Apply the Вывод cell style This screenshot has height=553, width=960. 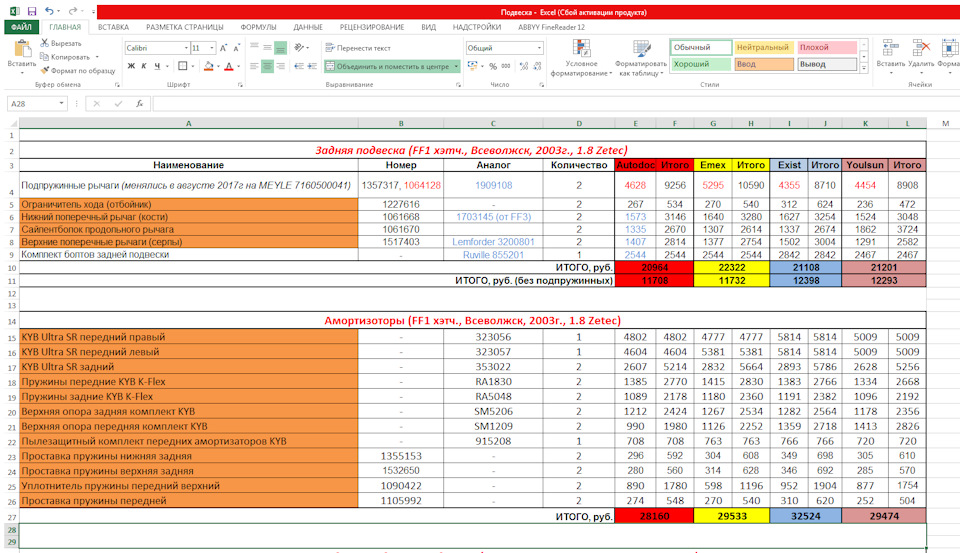click(827, 64)
